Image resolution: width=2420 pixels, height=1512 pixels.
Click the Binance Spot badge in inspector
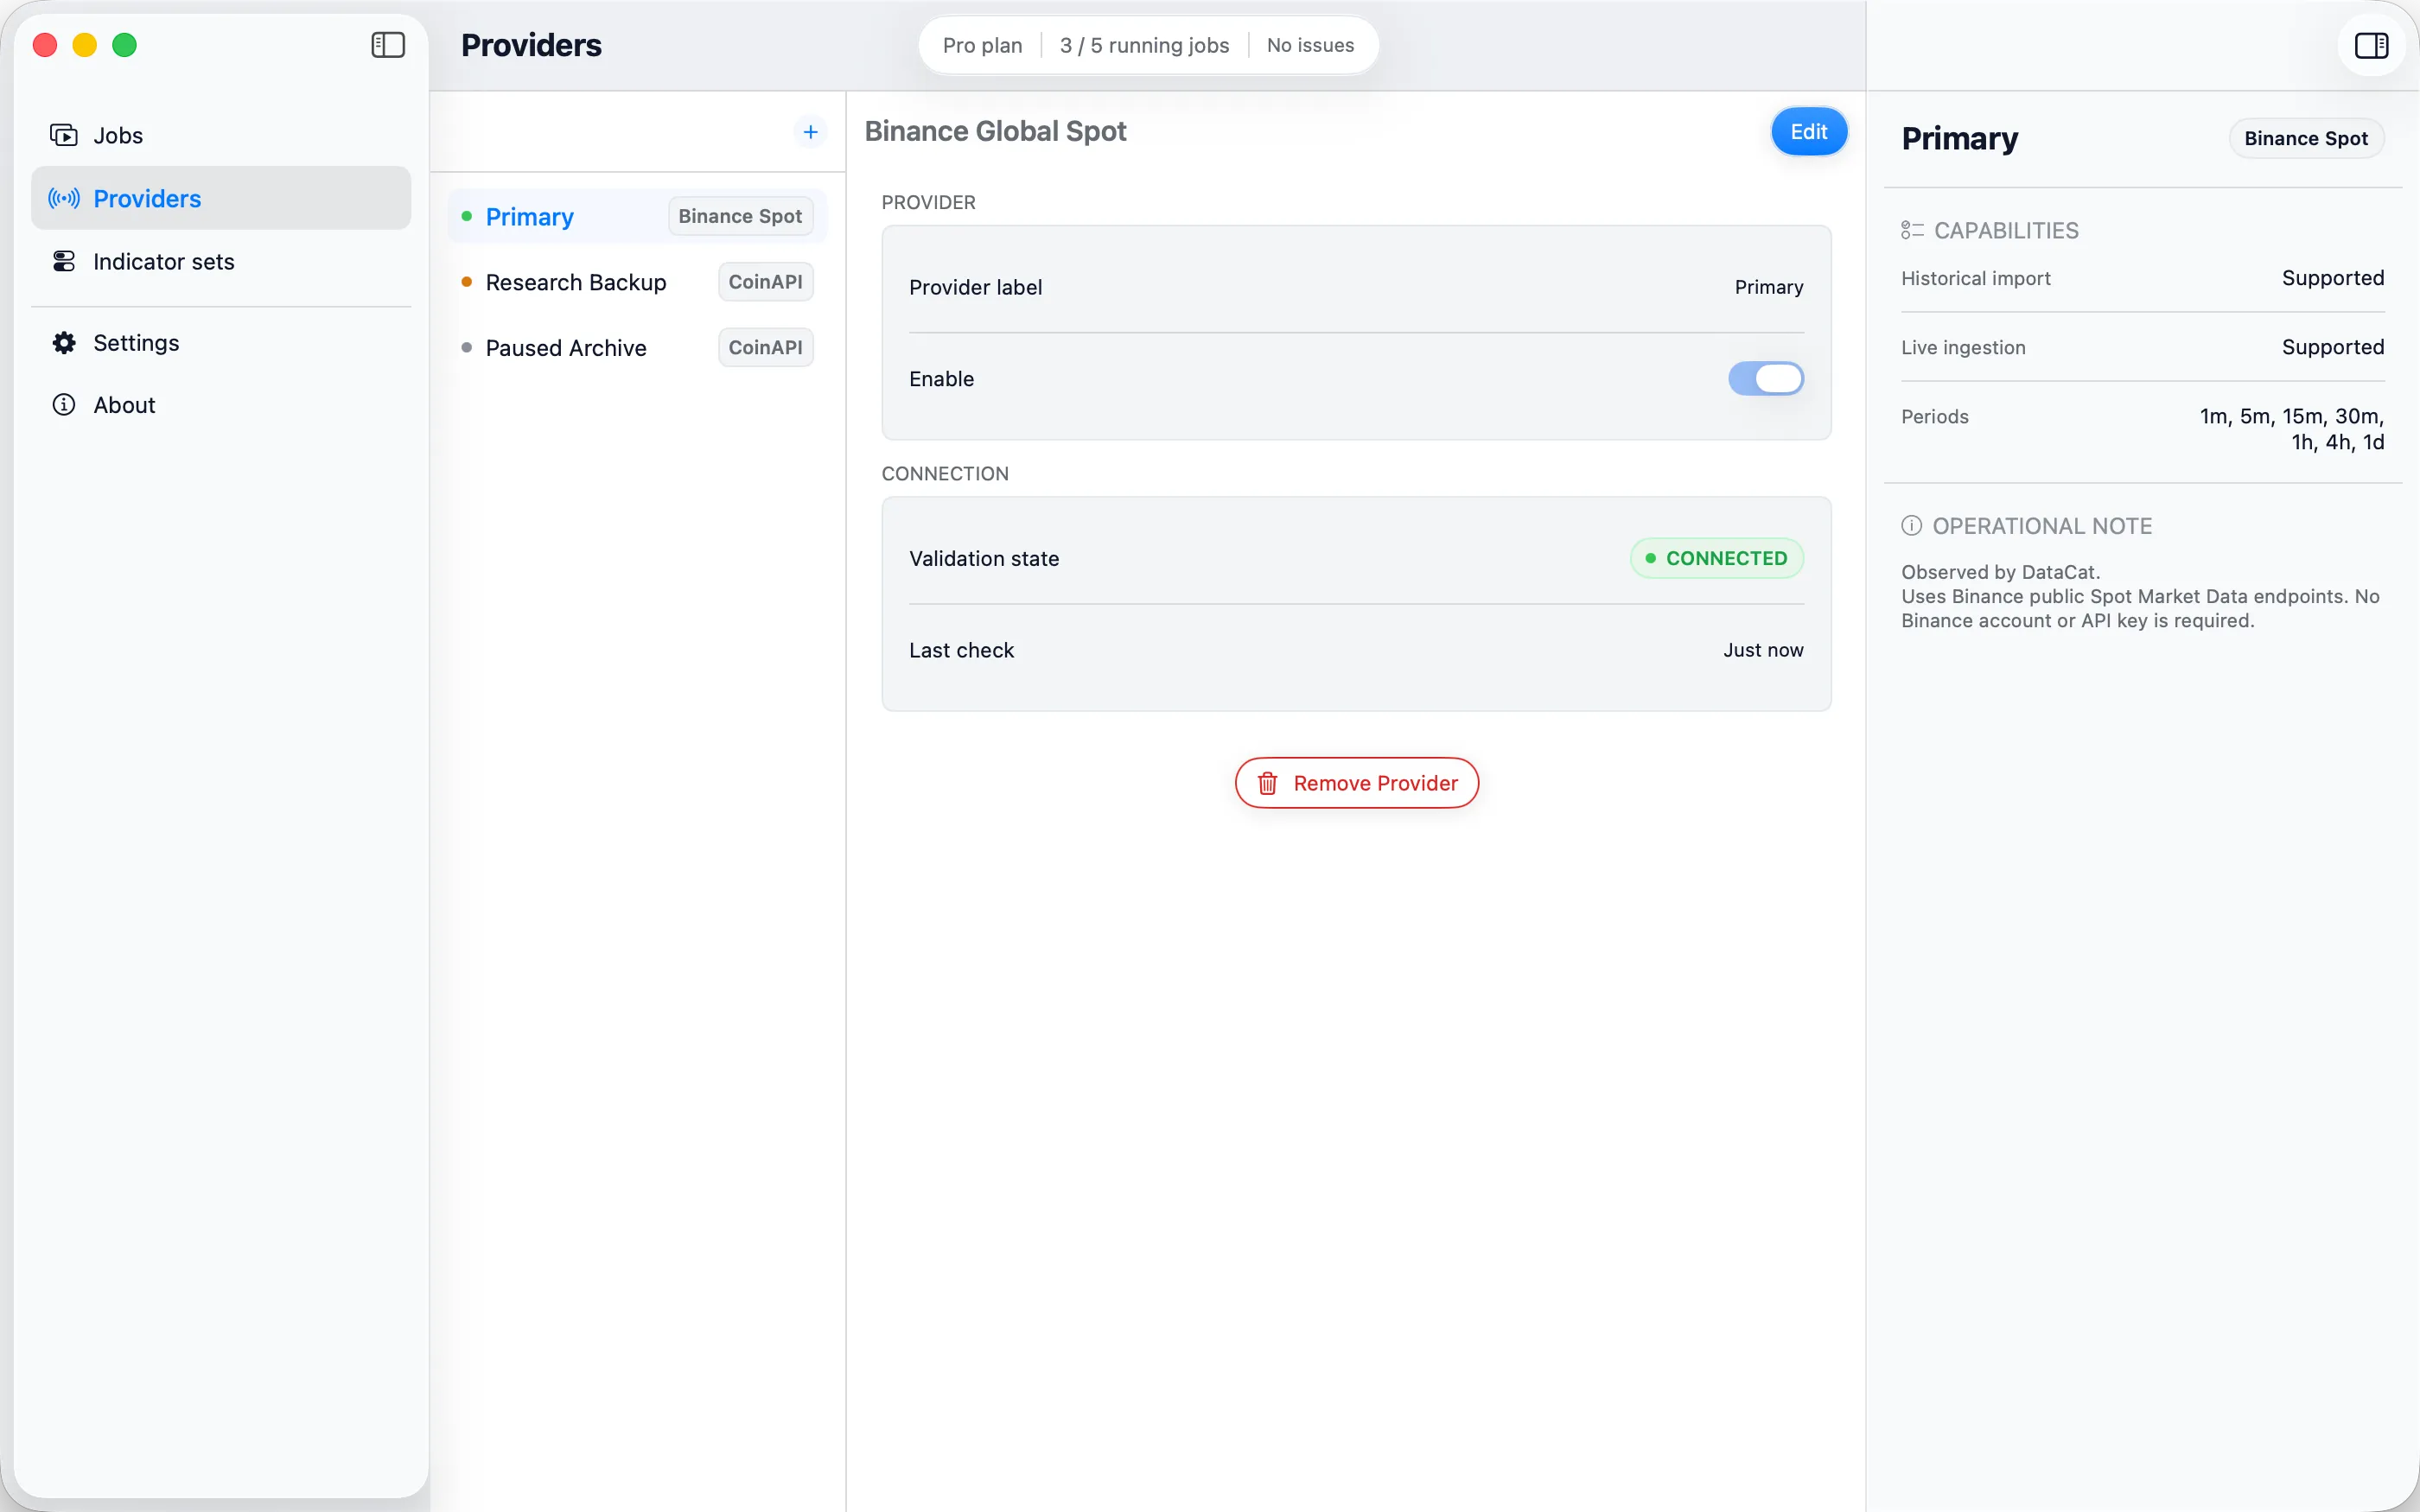pyautogui.click(x=2306, y=138)
